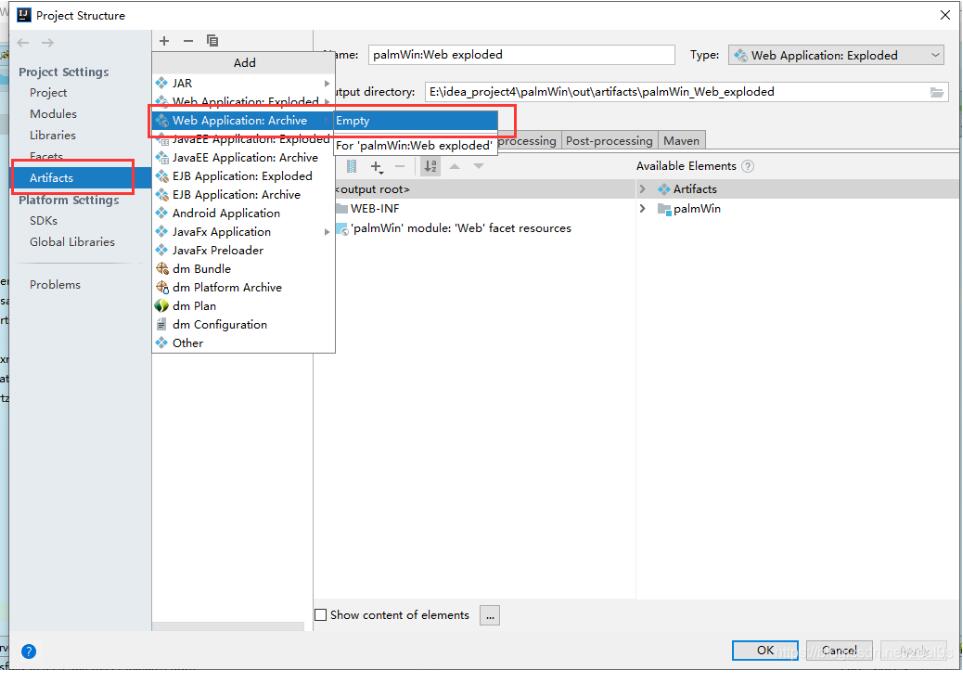This screenshot has height=673, width=963.
Task: Select the Empty submenu option
Action: coord(415,121)
